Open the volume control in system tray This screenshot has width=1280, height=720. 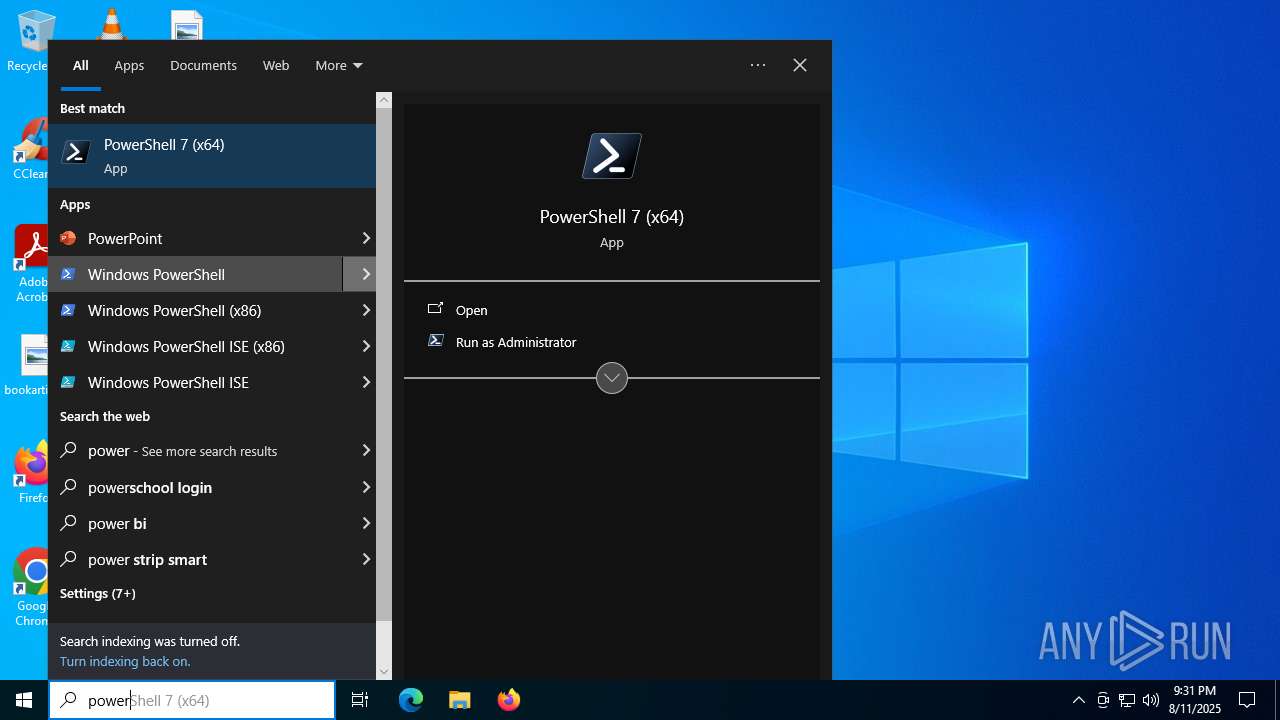point(1151,700)
